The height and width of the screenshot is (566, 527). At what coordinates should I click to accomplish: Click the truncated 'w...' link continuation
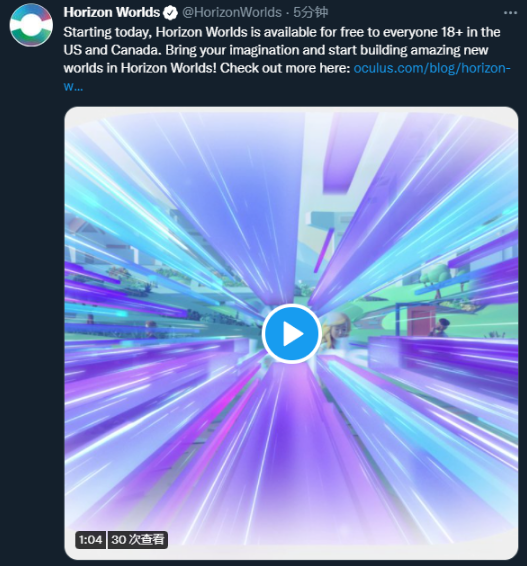73,86
